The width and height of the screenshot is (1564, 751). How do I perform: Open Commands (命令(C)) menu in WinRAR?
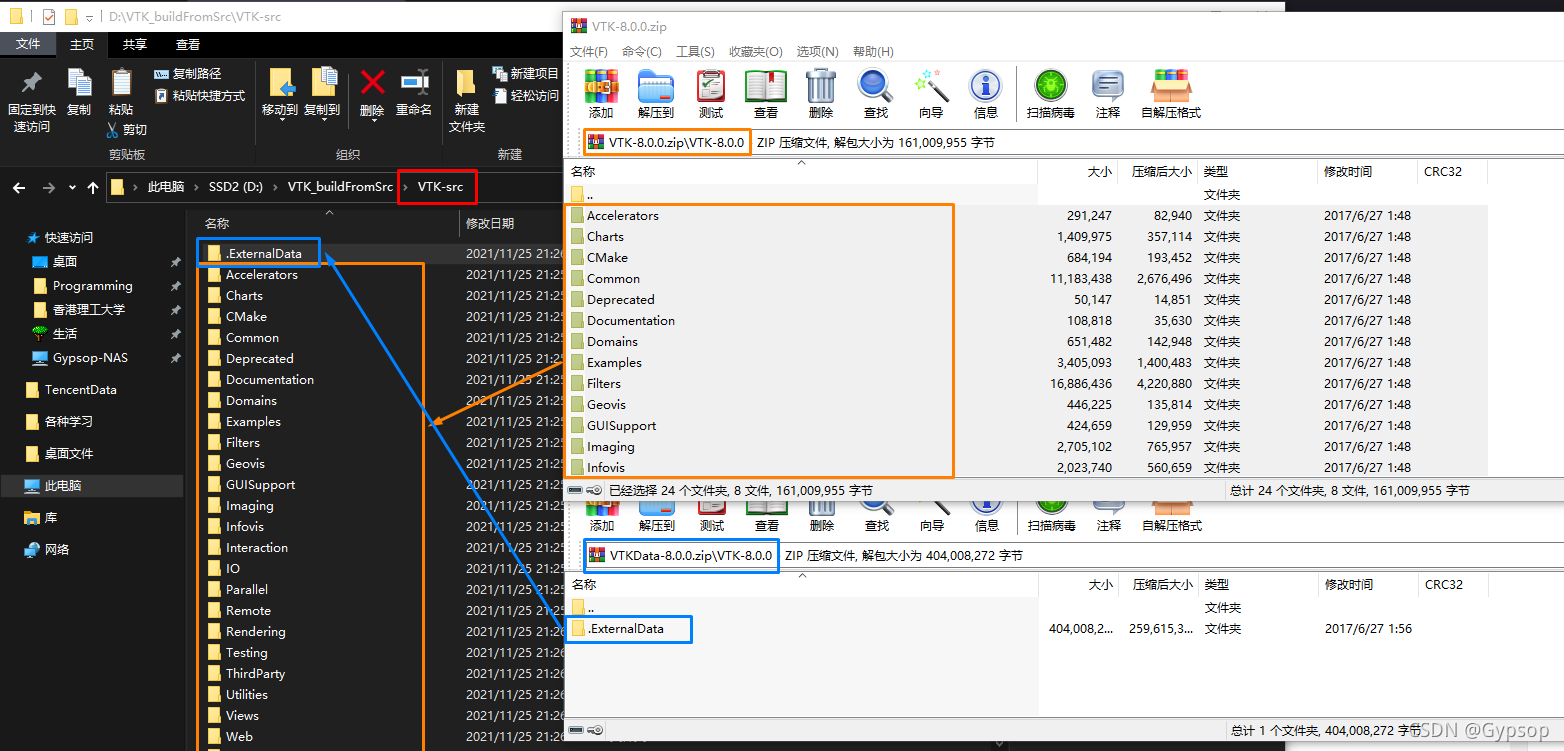[x=642, y=51]
